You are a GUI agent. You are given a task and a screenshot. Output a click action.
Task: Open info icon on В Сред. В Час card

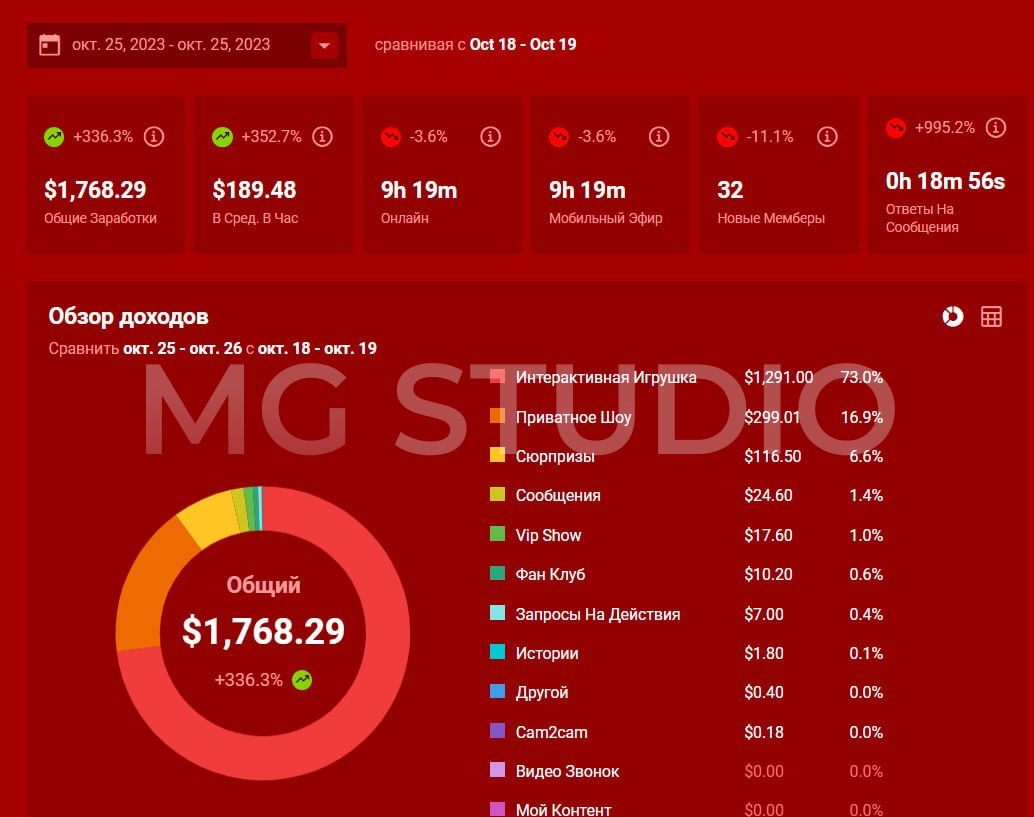[x=322, y=136]
